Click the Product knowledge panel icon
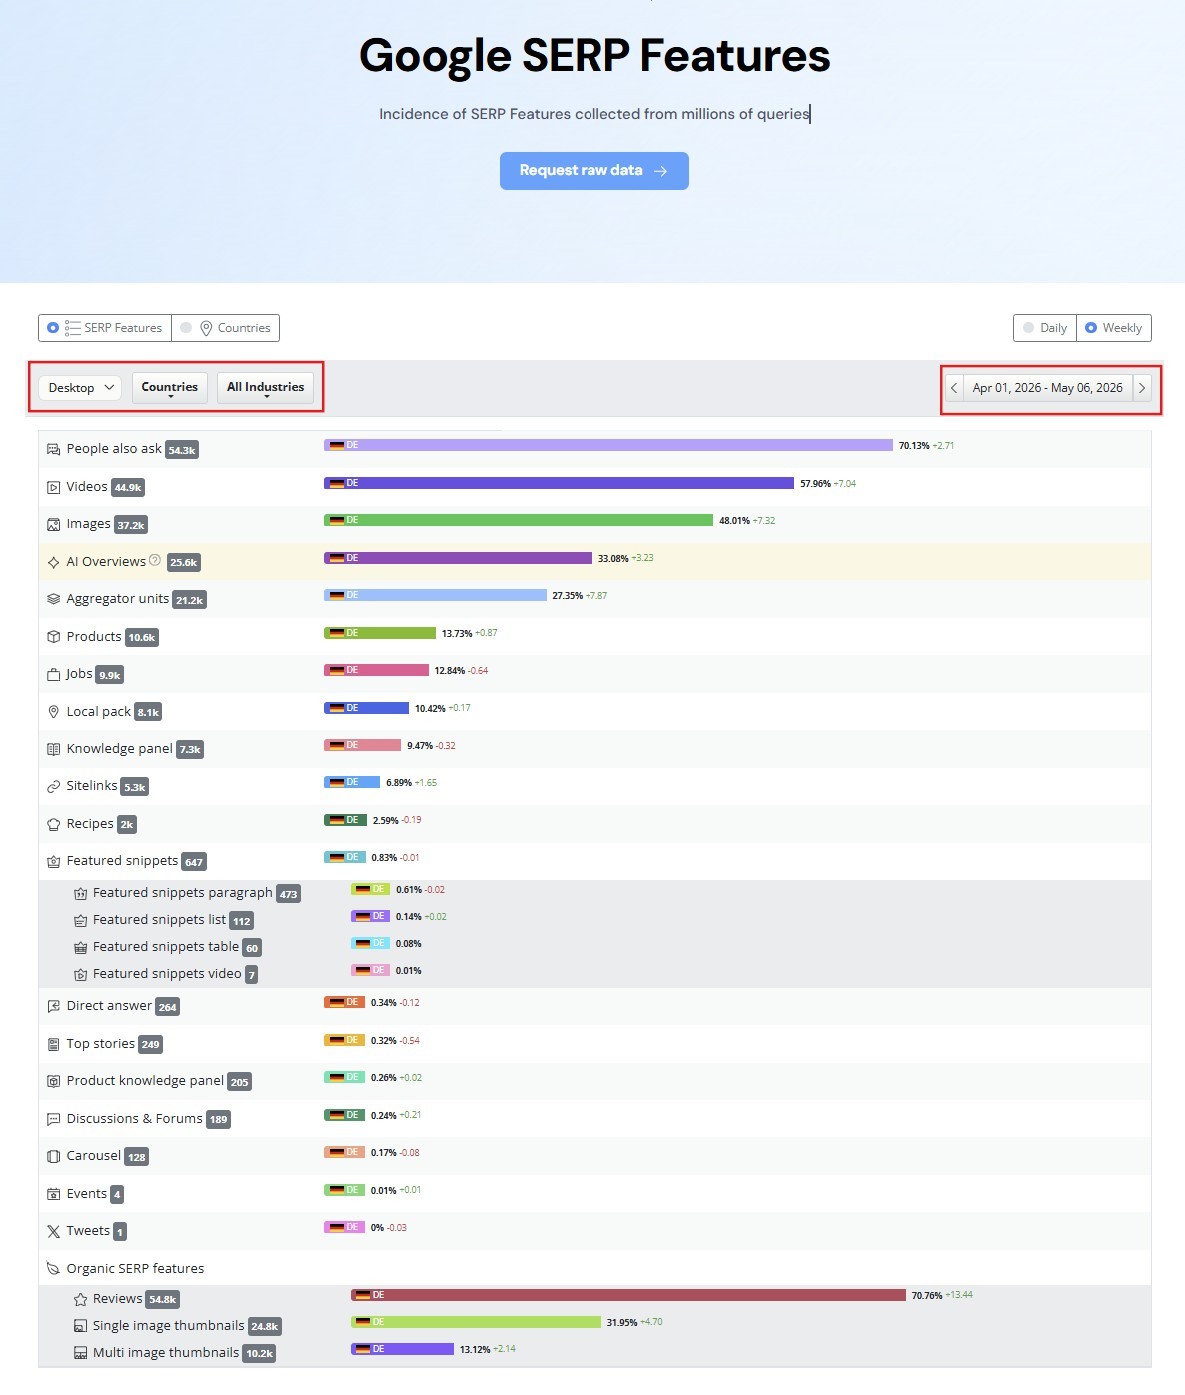The image size is (1185, 1395). click(53, 1082)
